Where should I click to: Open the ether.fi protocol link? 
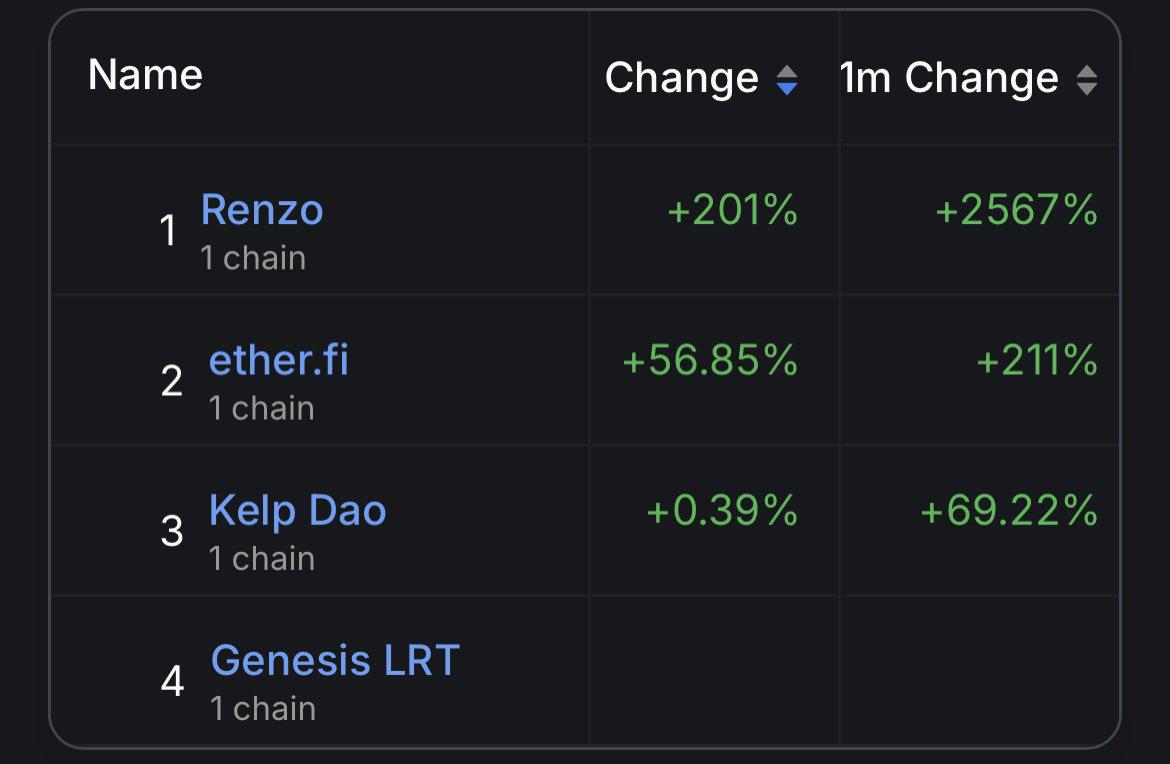[279, 360]
